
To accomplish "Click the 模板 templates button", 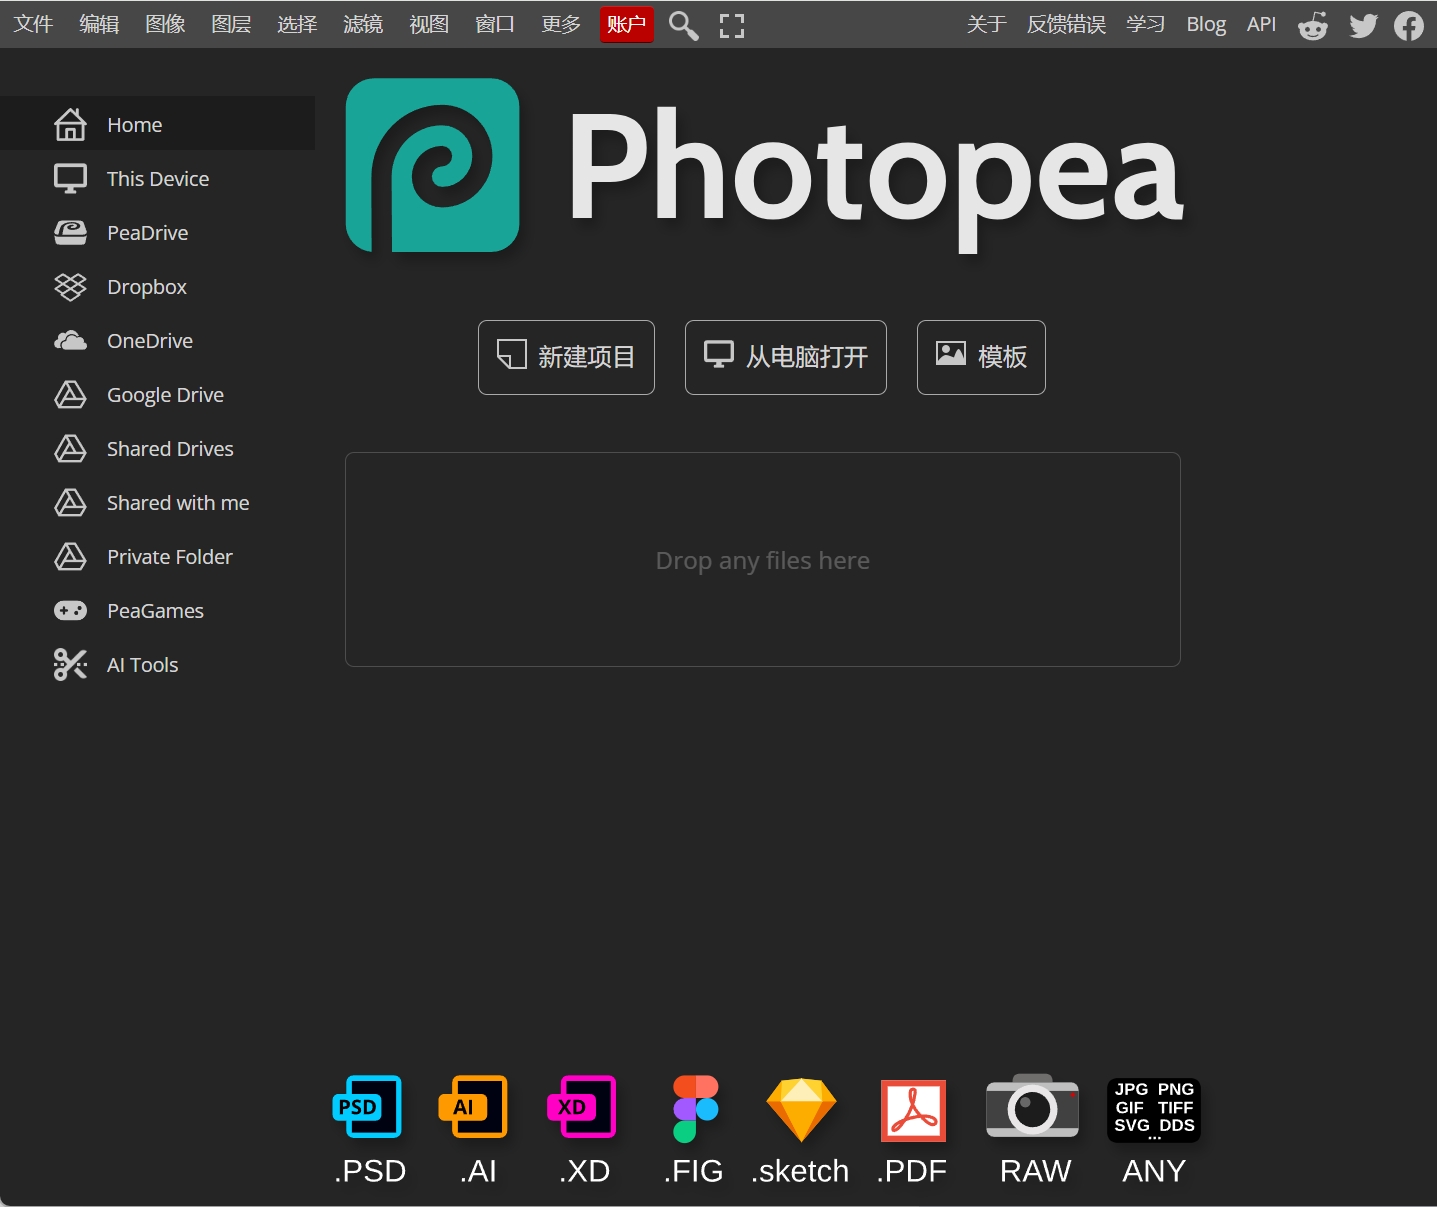I will (981, 357).
